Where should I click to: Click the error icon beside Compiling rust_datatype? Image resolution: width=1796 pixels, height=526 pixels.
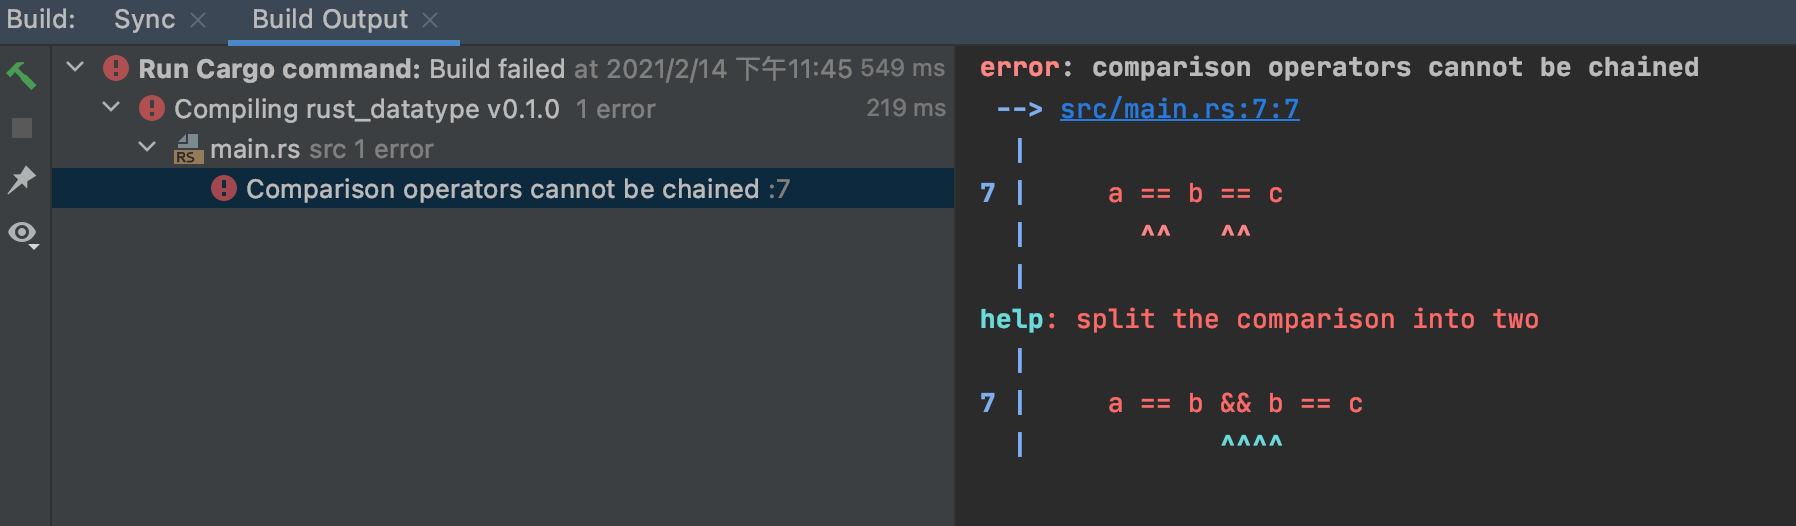pos(152,108)
